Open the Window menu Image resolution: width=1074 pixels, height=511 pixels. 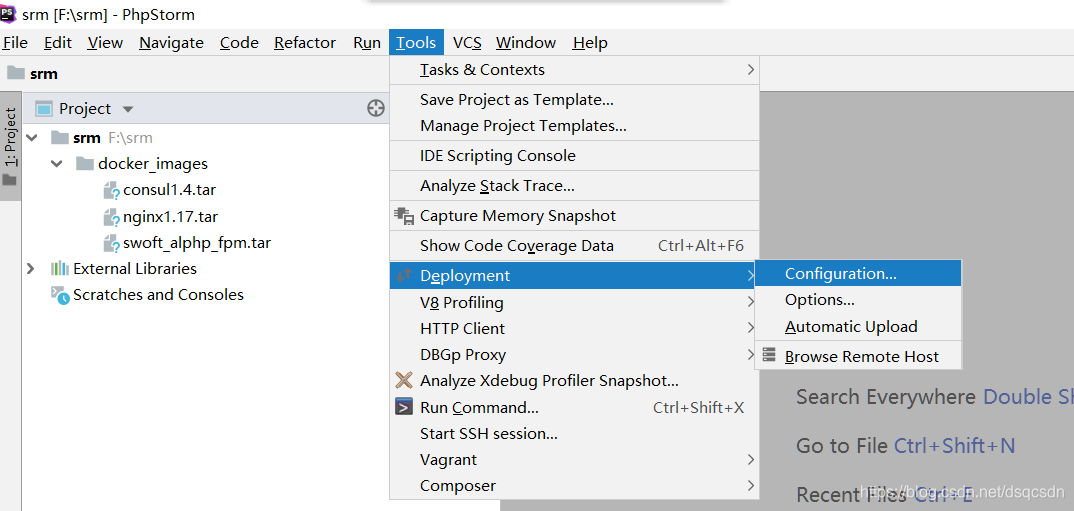526,42
